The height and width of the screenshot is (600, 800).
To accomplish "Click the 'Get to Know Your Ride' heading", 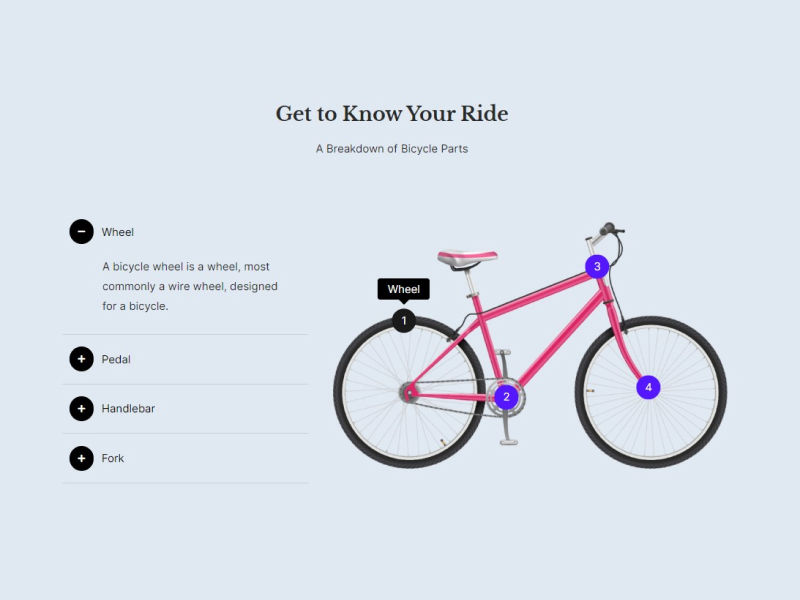I will (392, 114).
